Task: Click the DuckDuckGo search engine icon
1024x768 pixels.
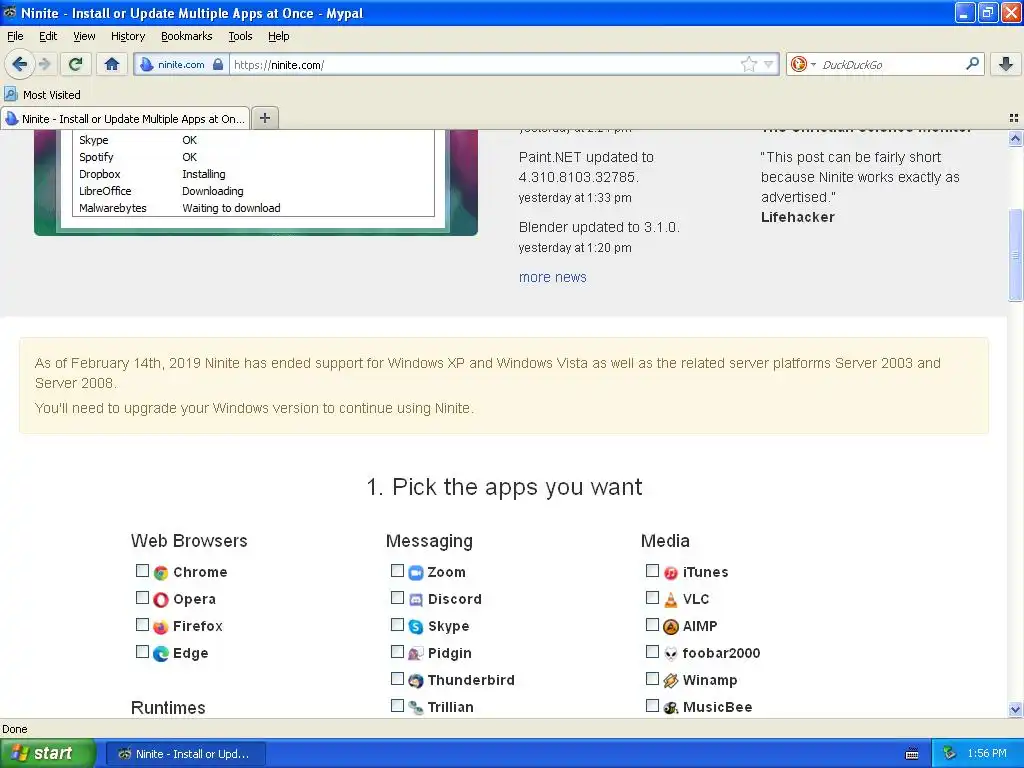Action: [798, 64]
